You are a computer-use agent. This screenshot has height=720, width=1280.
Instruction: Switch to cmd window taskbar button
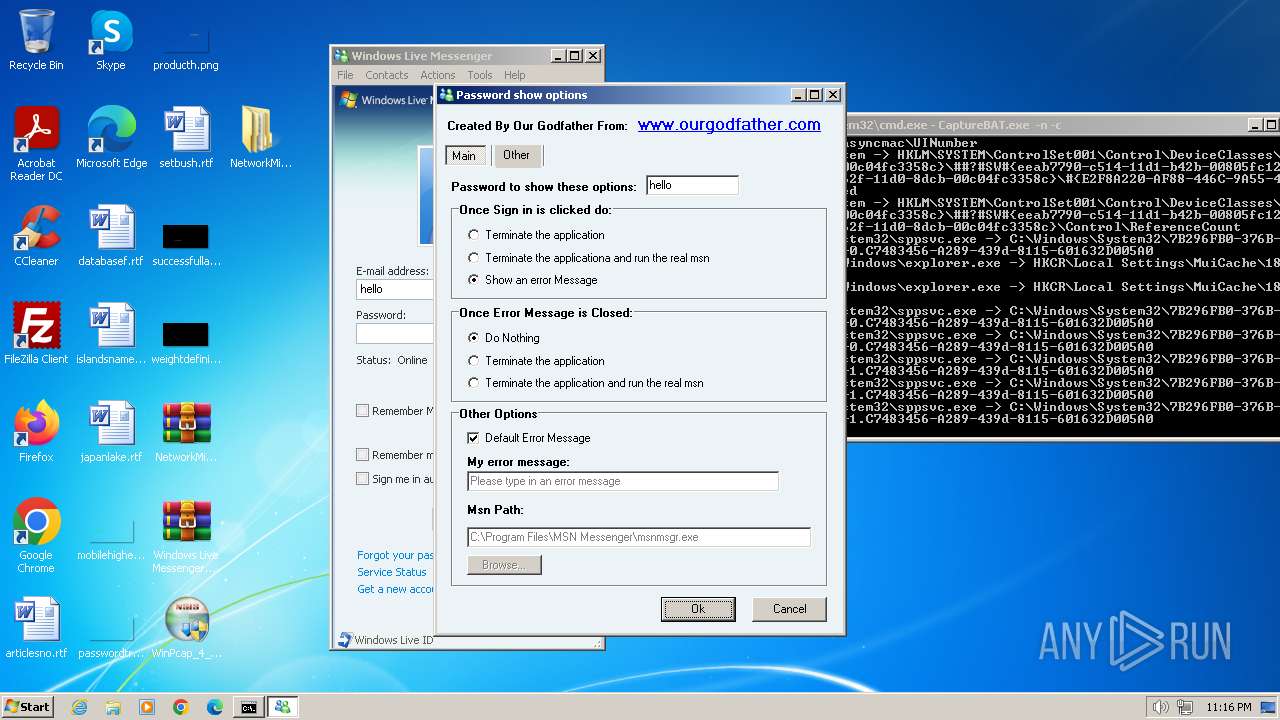pyautogui.click(x=248, y=707)
